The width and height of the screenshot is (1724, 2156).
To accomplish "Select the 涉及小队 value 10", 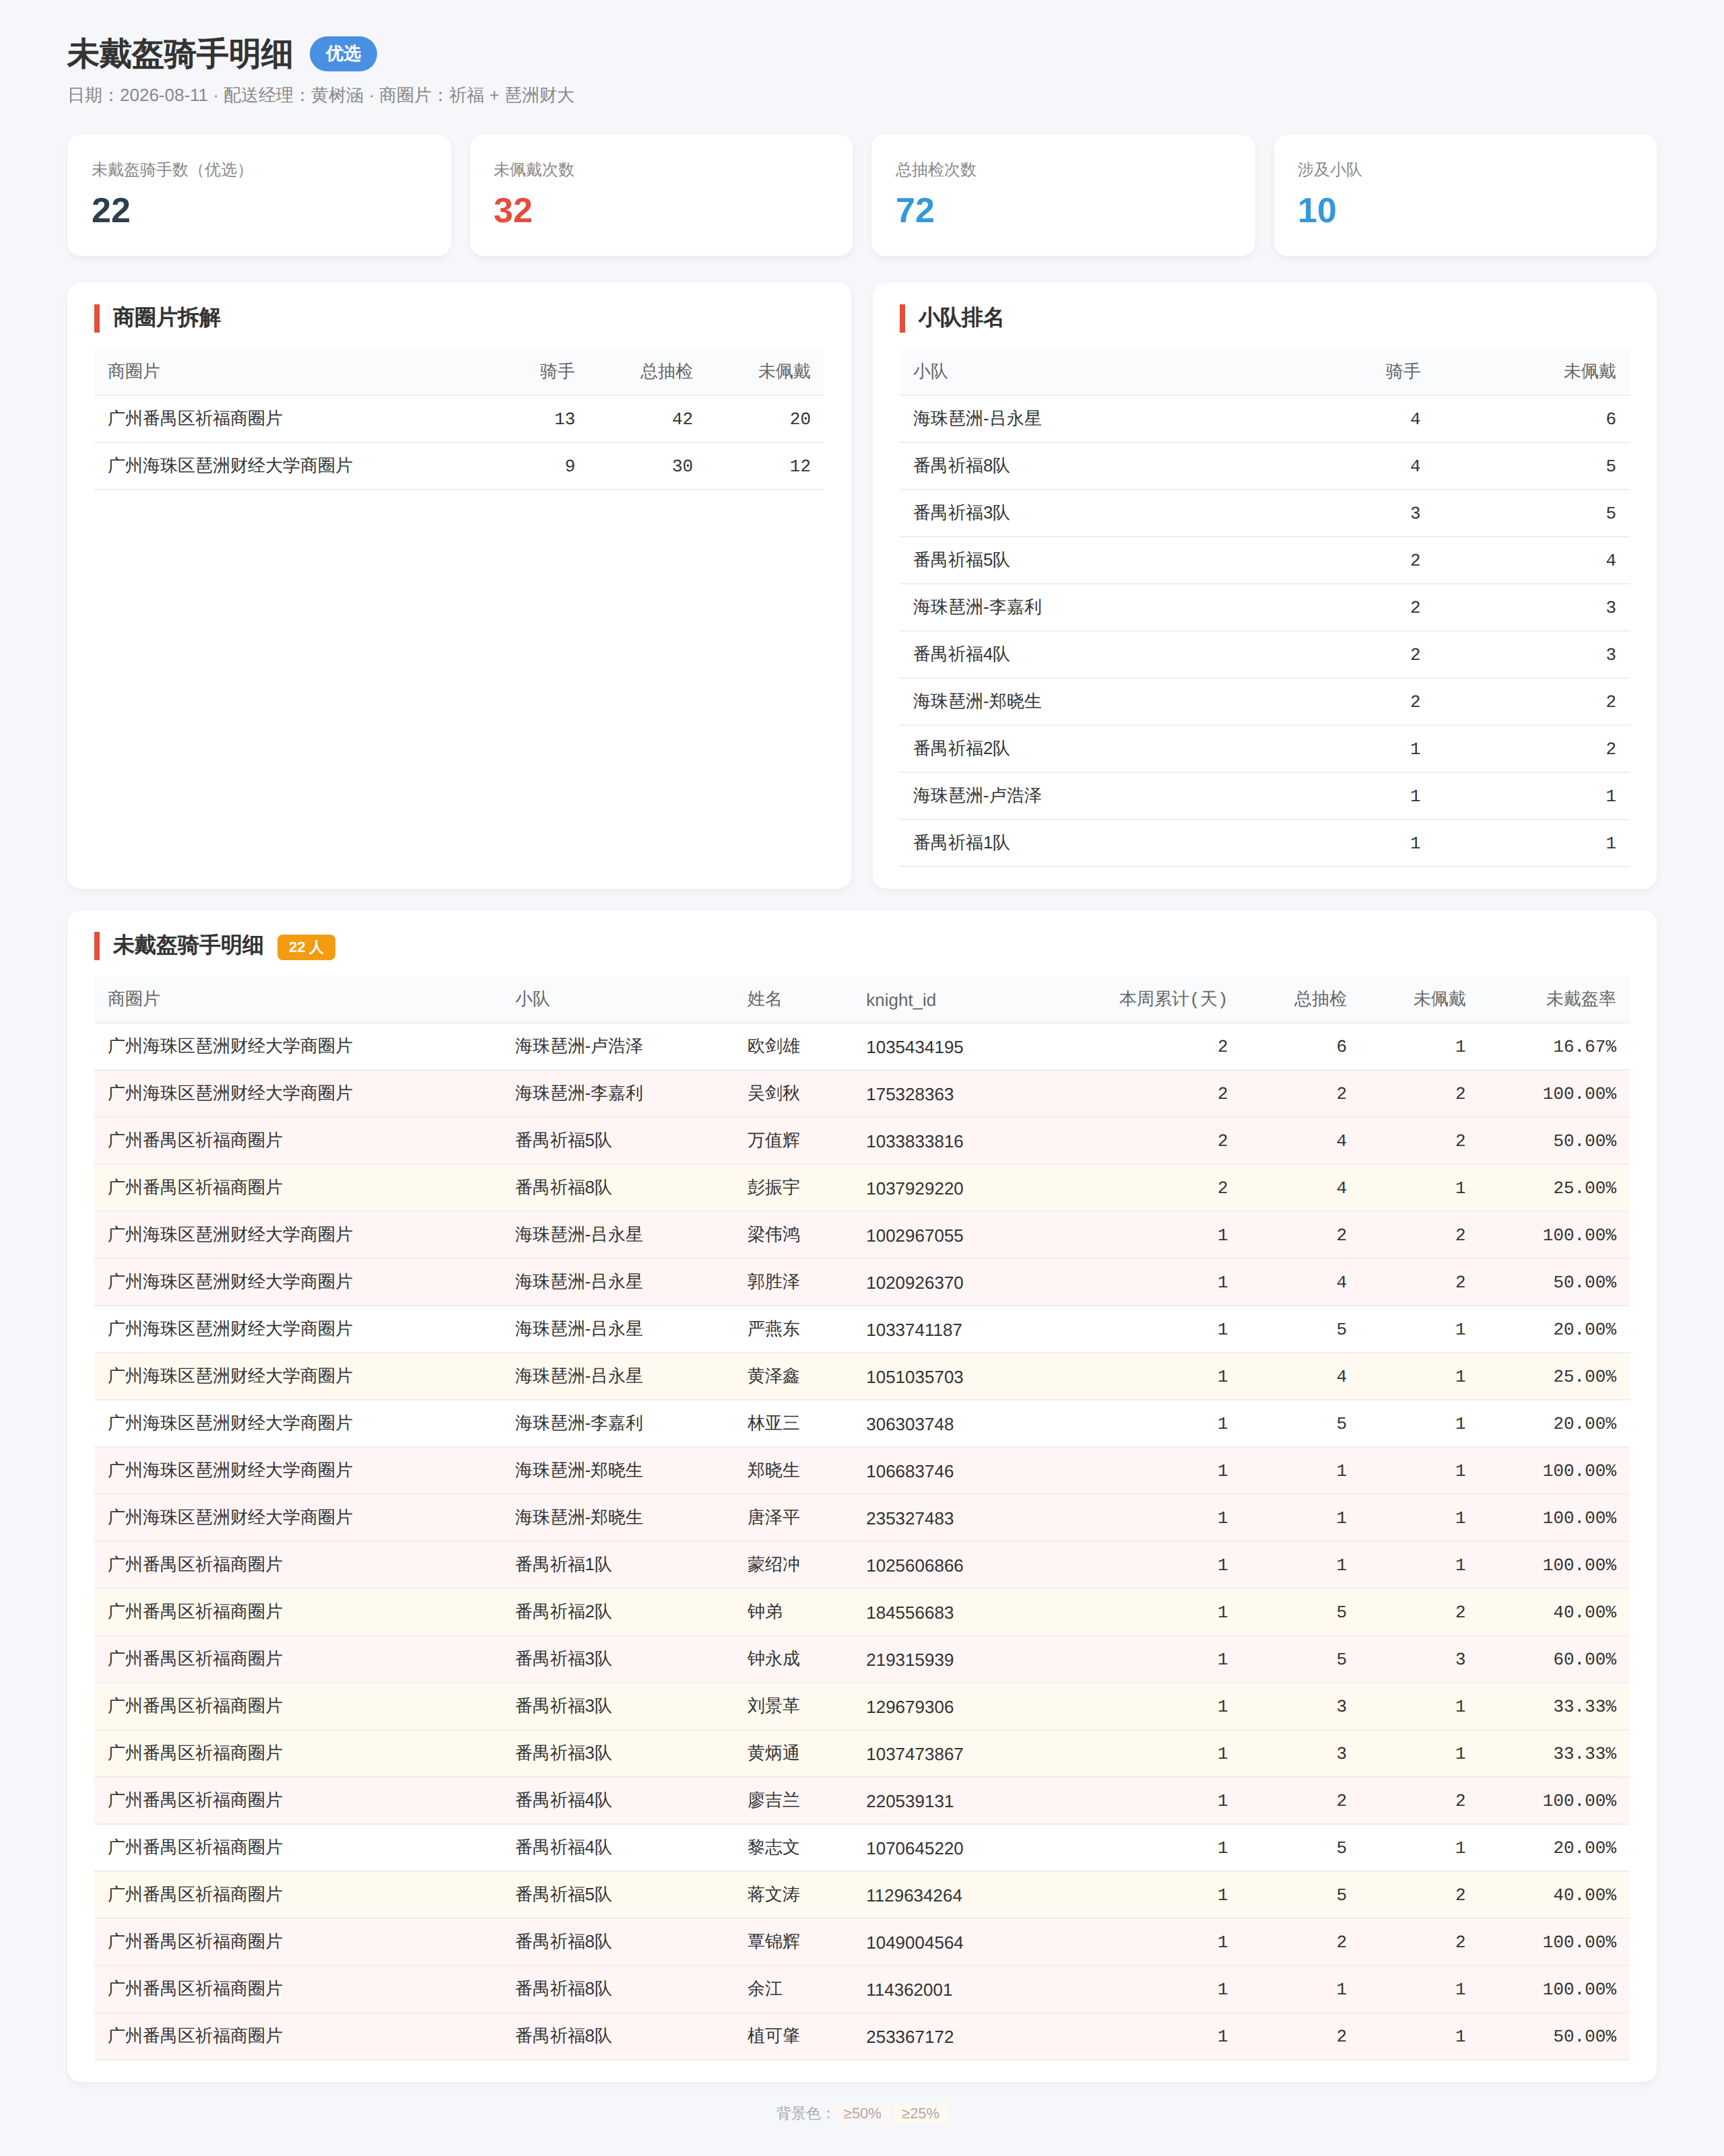I will click(1317, 210).
